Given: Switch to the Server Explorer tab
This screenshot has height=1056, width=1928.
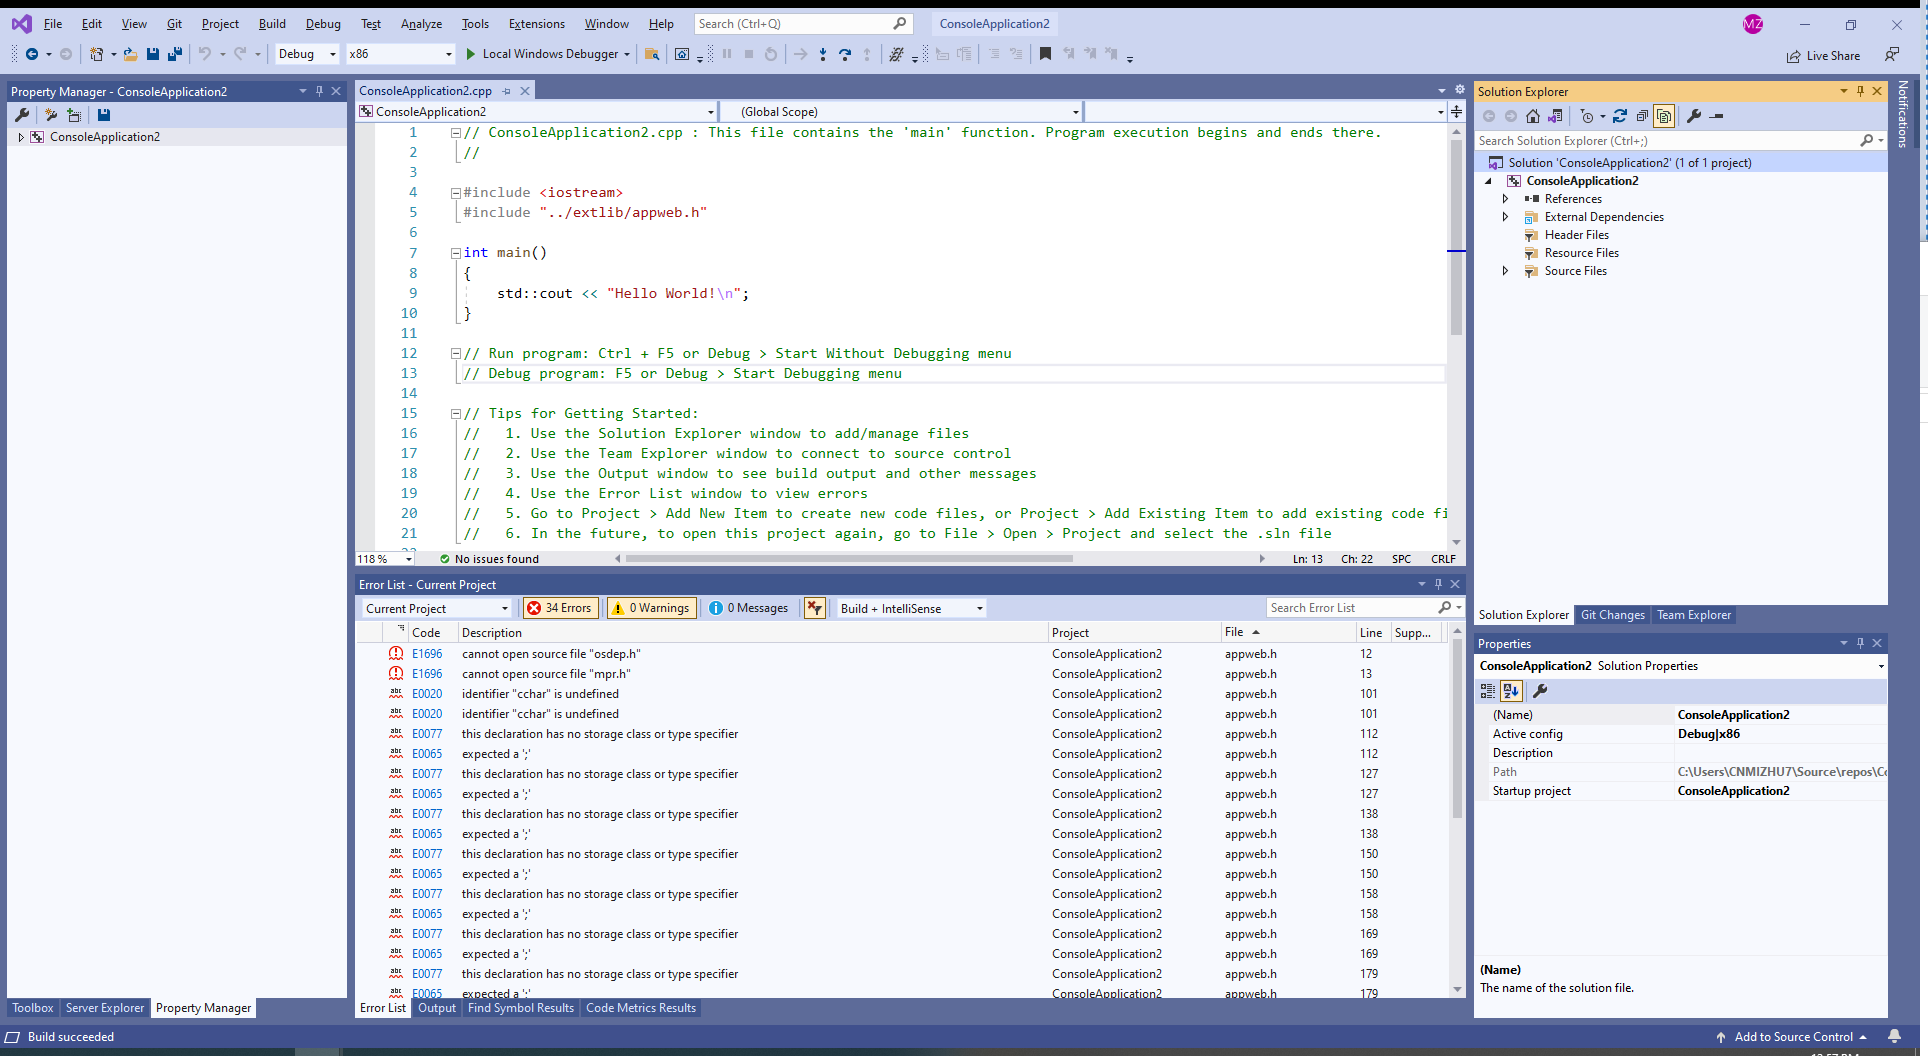Looking at the screenshot, I should coord(105,1008).
